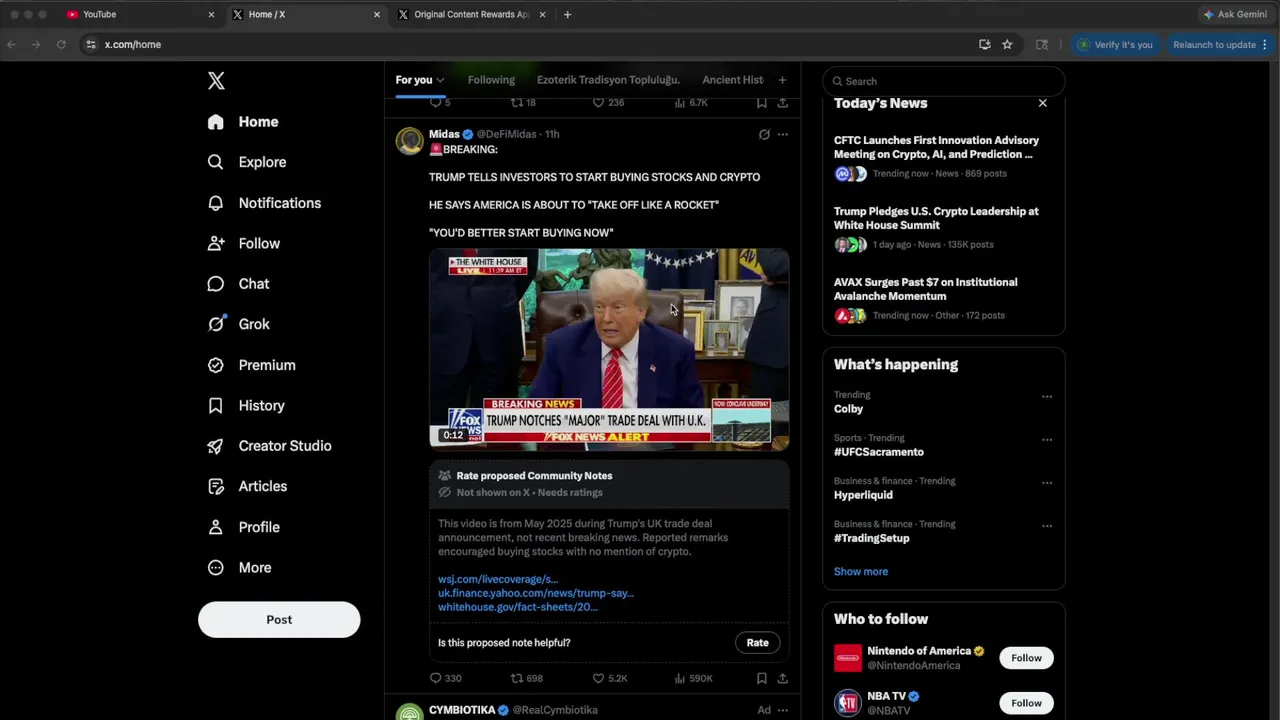Open the Midas profile avatar
This screenshot has height=720, width=1280.
pyautogui.click(x=410, y=141)
